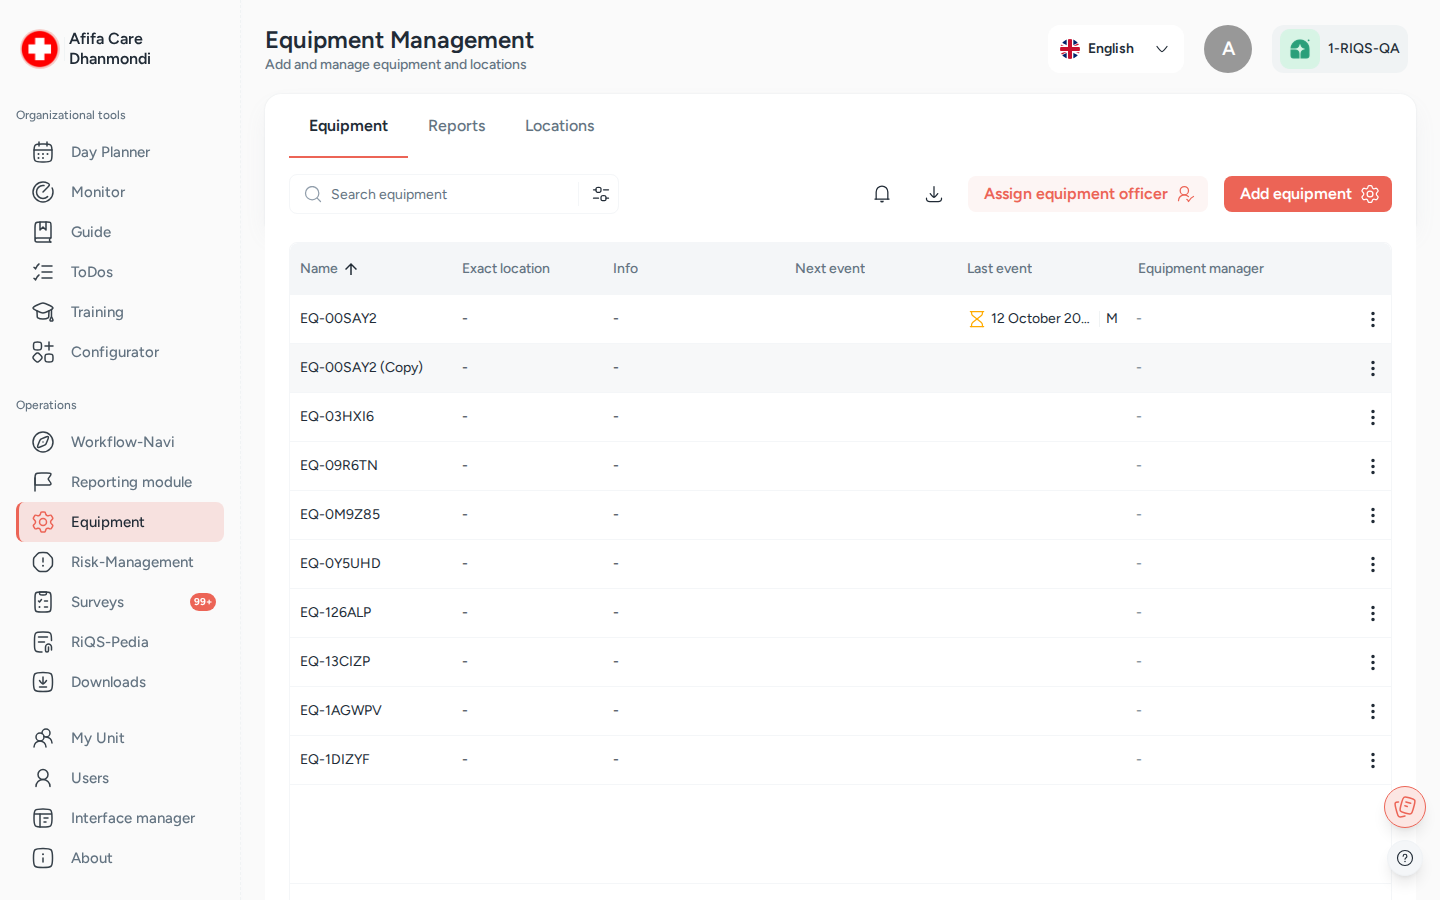
Task: Open options menu for EQ-1AGWPV
Action: pos(1373,711)
